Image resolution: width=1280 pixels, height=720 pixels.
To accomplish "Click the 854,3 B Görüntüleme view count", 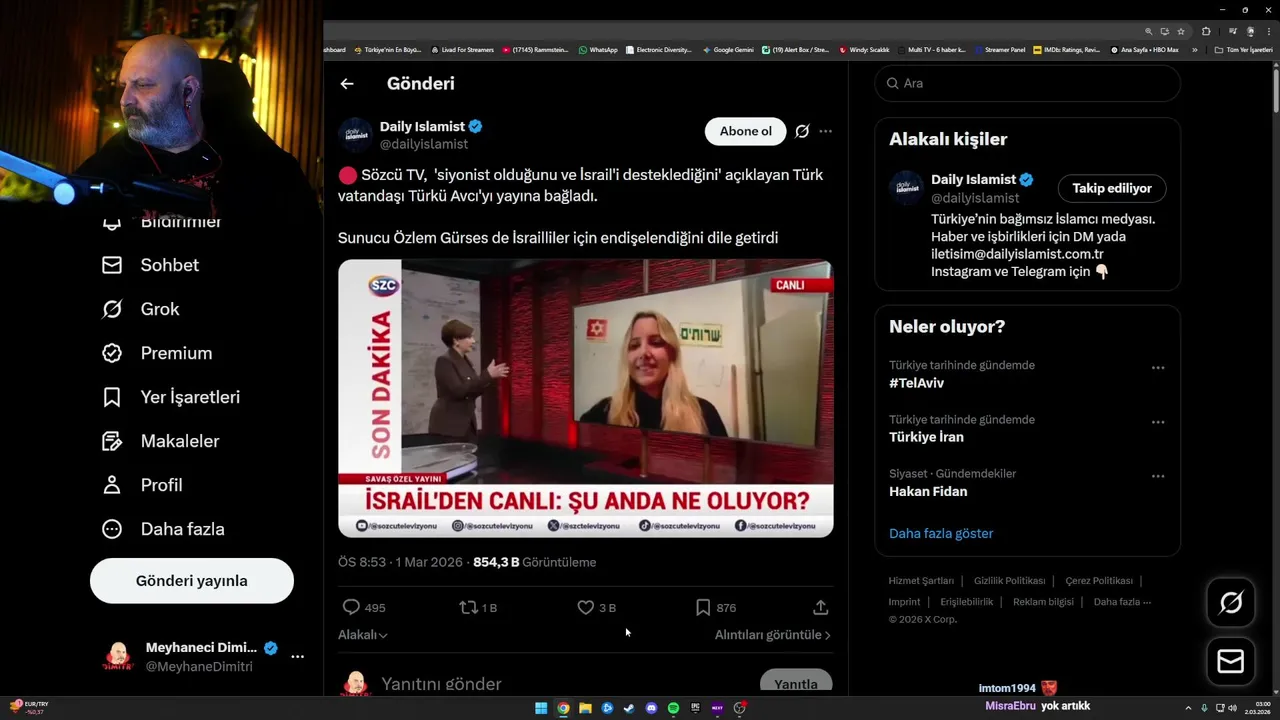I will (534, 562).
